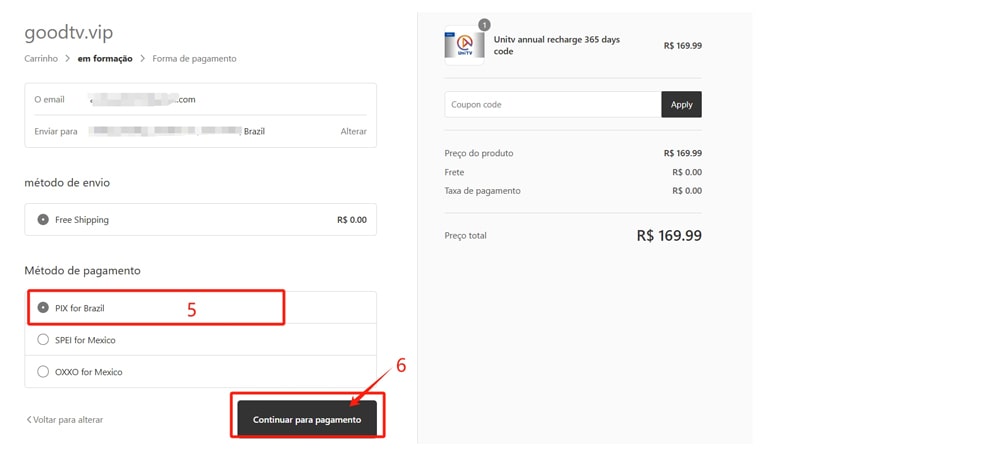This screenshot has width=1000, height=456.
Task: Click the goodtv.vip store title
Action: (68, 33)
